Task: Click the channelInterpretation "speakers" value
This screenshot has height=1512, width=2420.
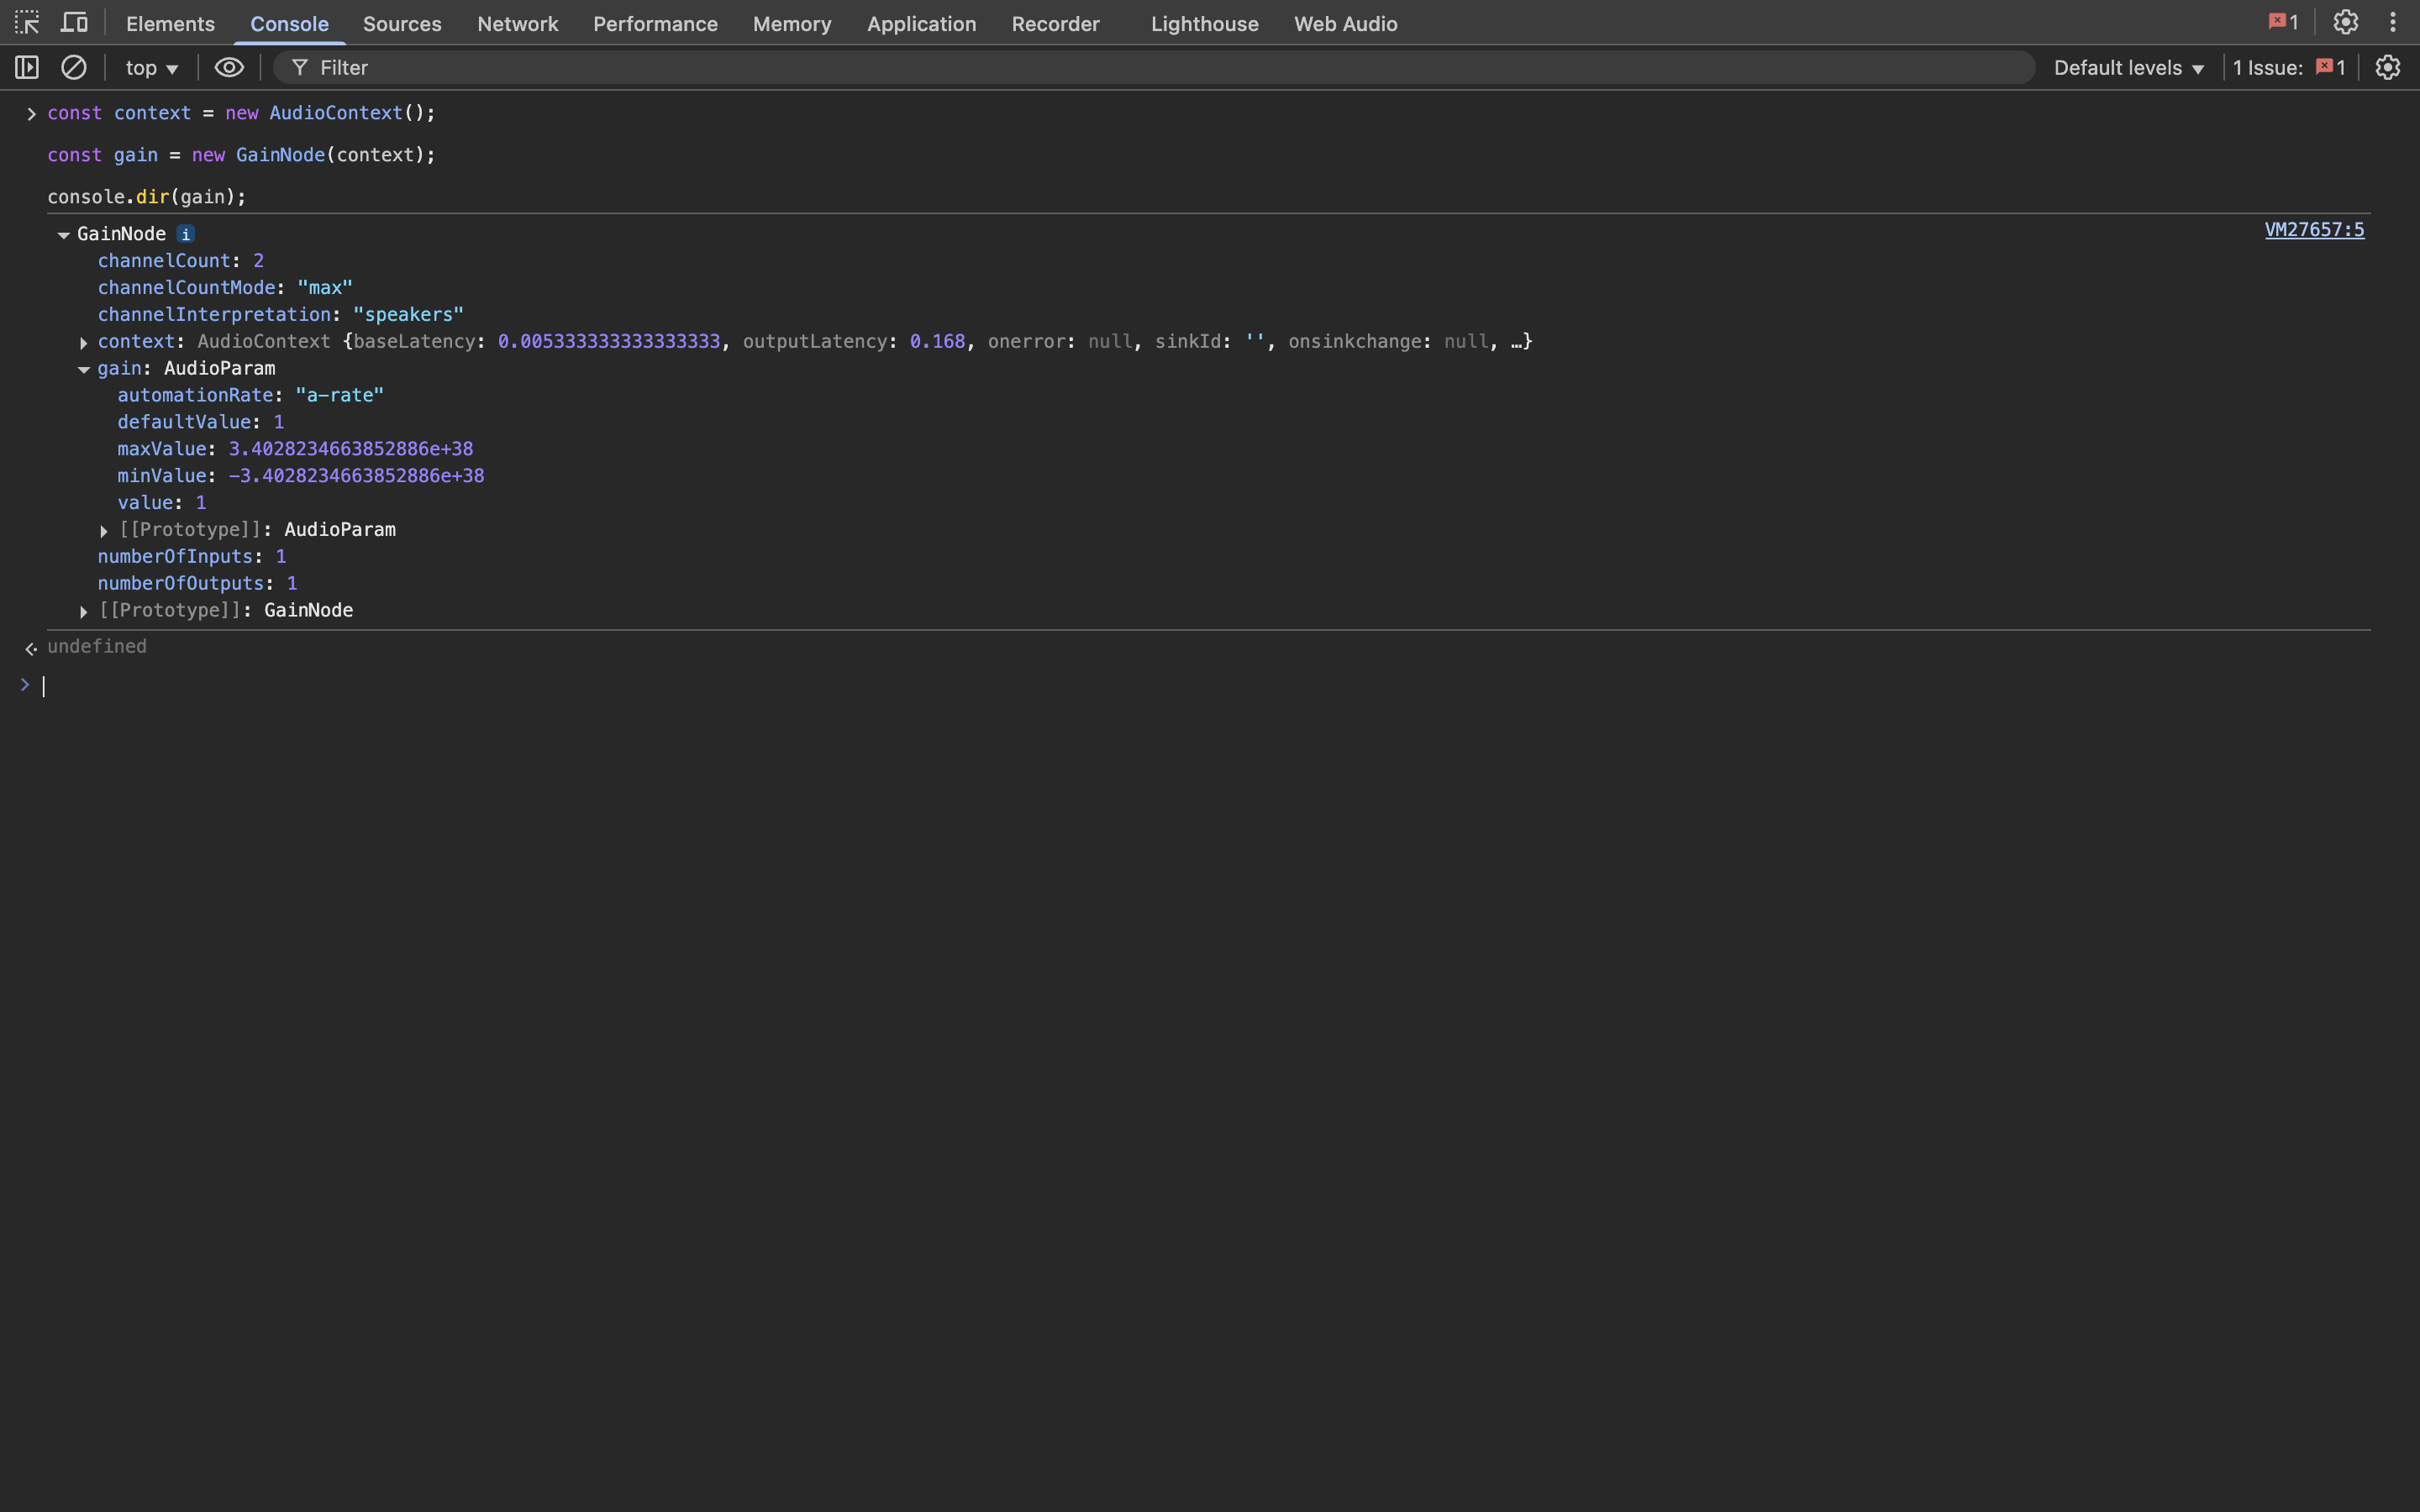Action: tap(408, 315)
